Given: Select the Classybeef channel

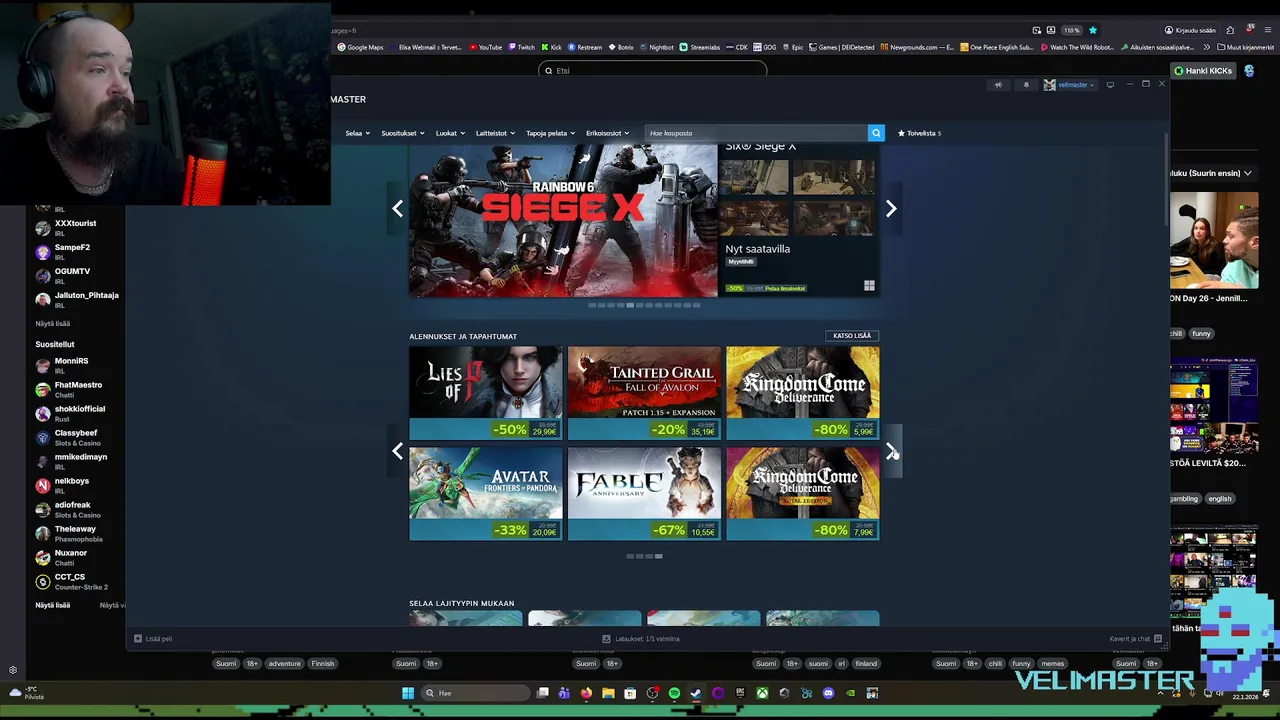Looking at the screenshot, I should pos(75,437).
